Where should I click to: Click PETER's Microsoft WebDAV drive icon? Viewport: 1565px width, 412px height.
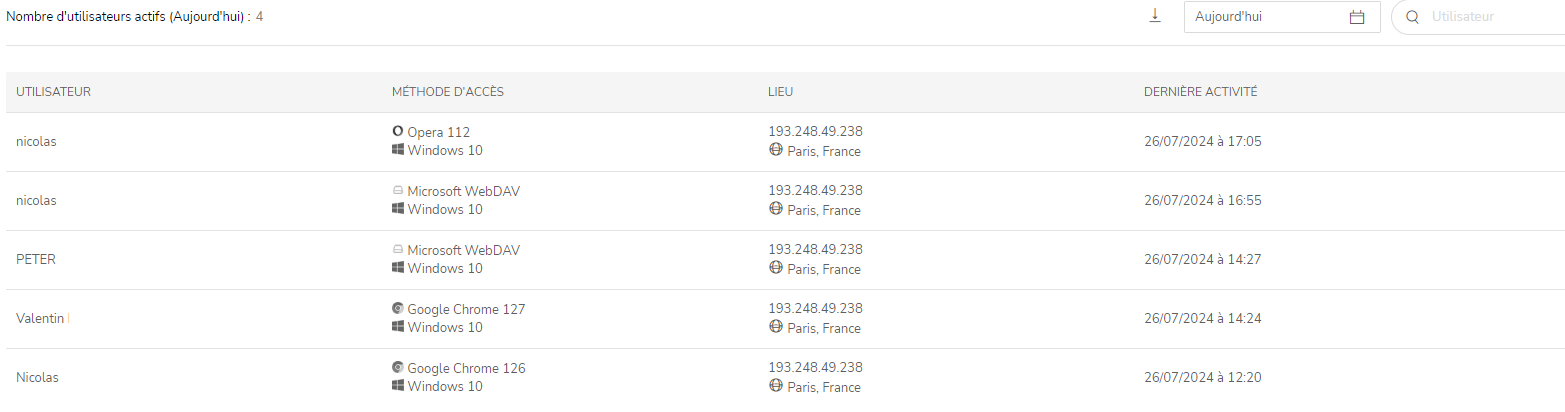tap(398, 249)
